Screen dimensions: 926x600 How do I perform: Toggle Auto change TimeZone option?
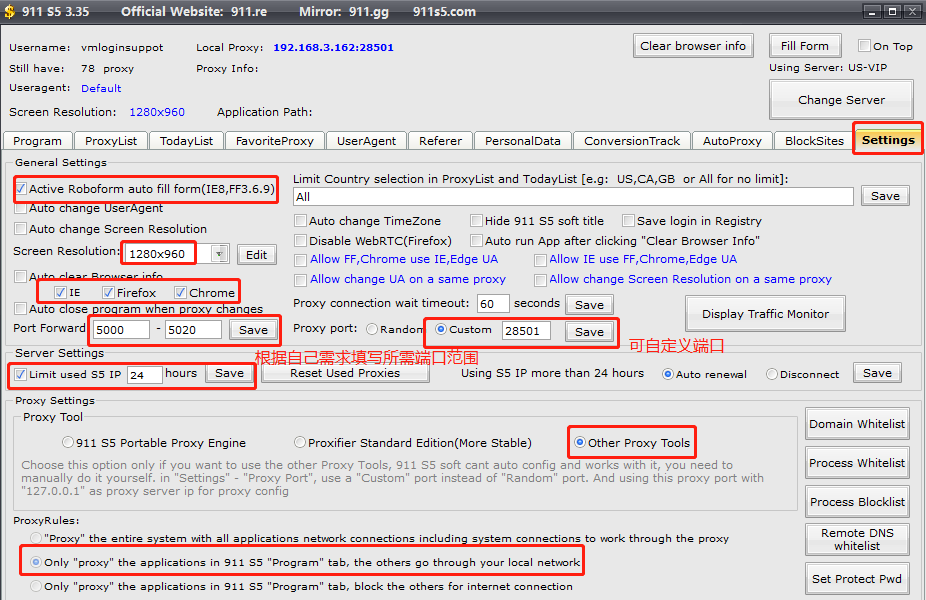coord(301,221)
